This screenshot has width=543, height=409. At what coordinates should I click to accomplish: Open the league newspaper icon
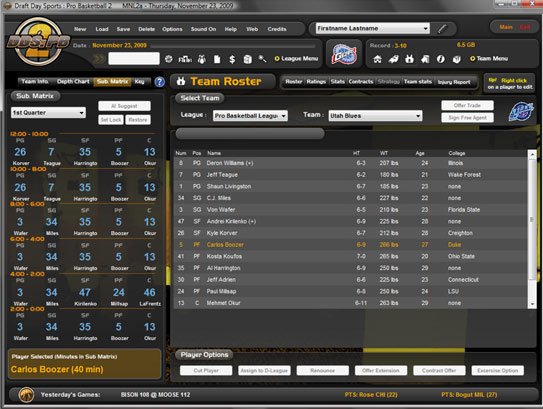pyautogui.click(x=247, y=59)
